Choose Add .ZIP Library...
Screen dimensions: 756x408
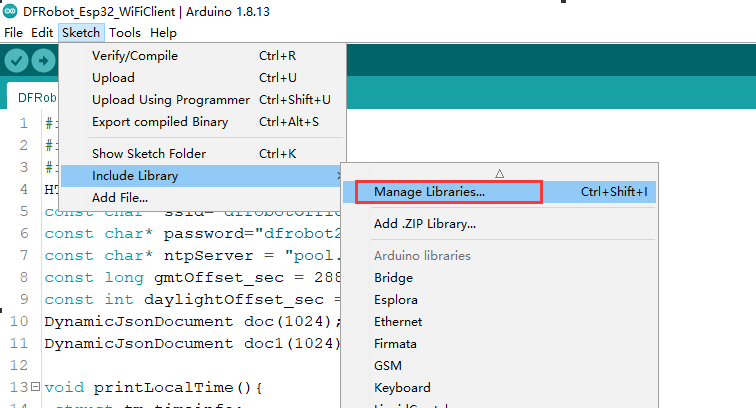(500, 224)
